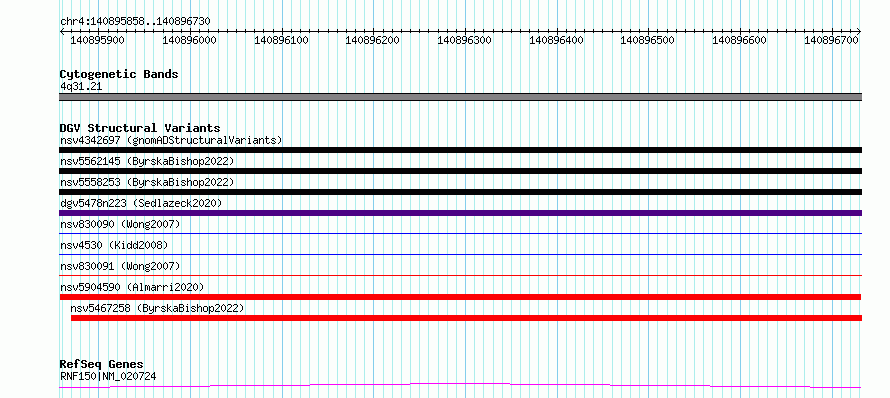This screenshot has height=398, width=890.
Task: Click the RNF150|NM_020724 gene label
Action: [x=108, y=376]
